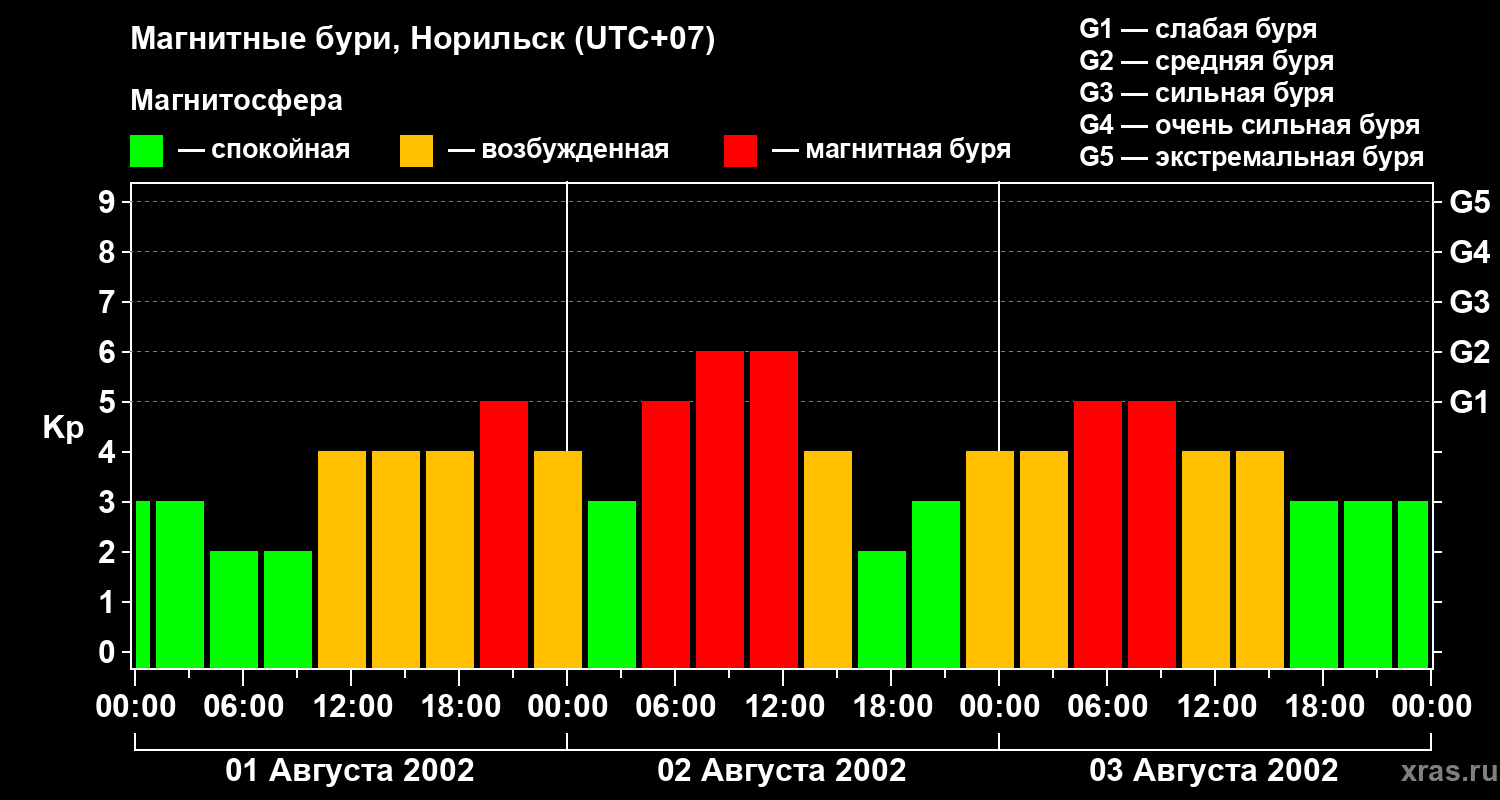1500x800 pixels.
Task: Click the narrow green bar at chart start
Action: pos(142,585)
